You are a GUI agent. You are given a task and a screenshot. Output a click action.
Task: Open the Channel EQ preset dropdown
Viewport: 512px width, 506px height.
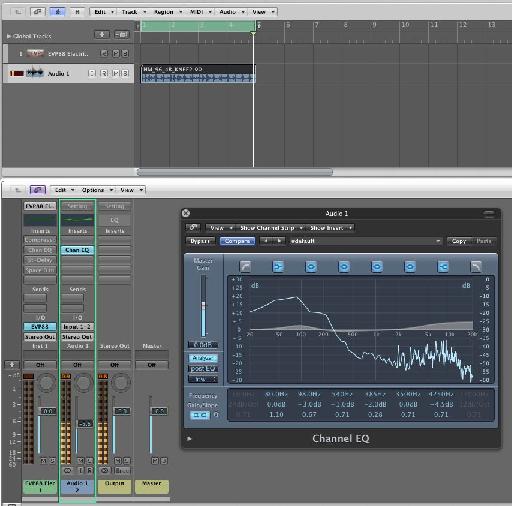tap(366, 241)
